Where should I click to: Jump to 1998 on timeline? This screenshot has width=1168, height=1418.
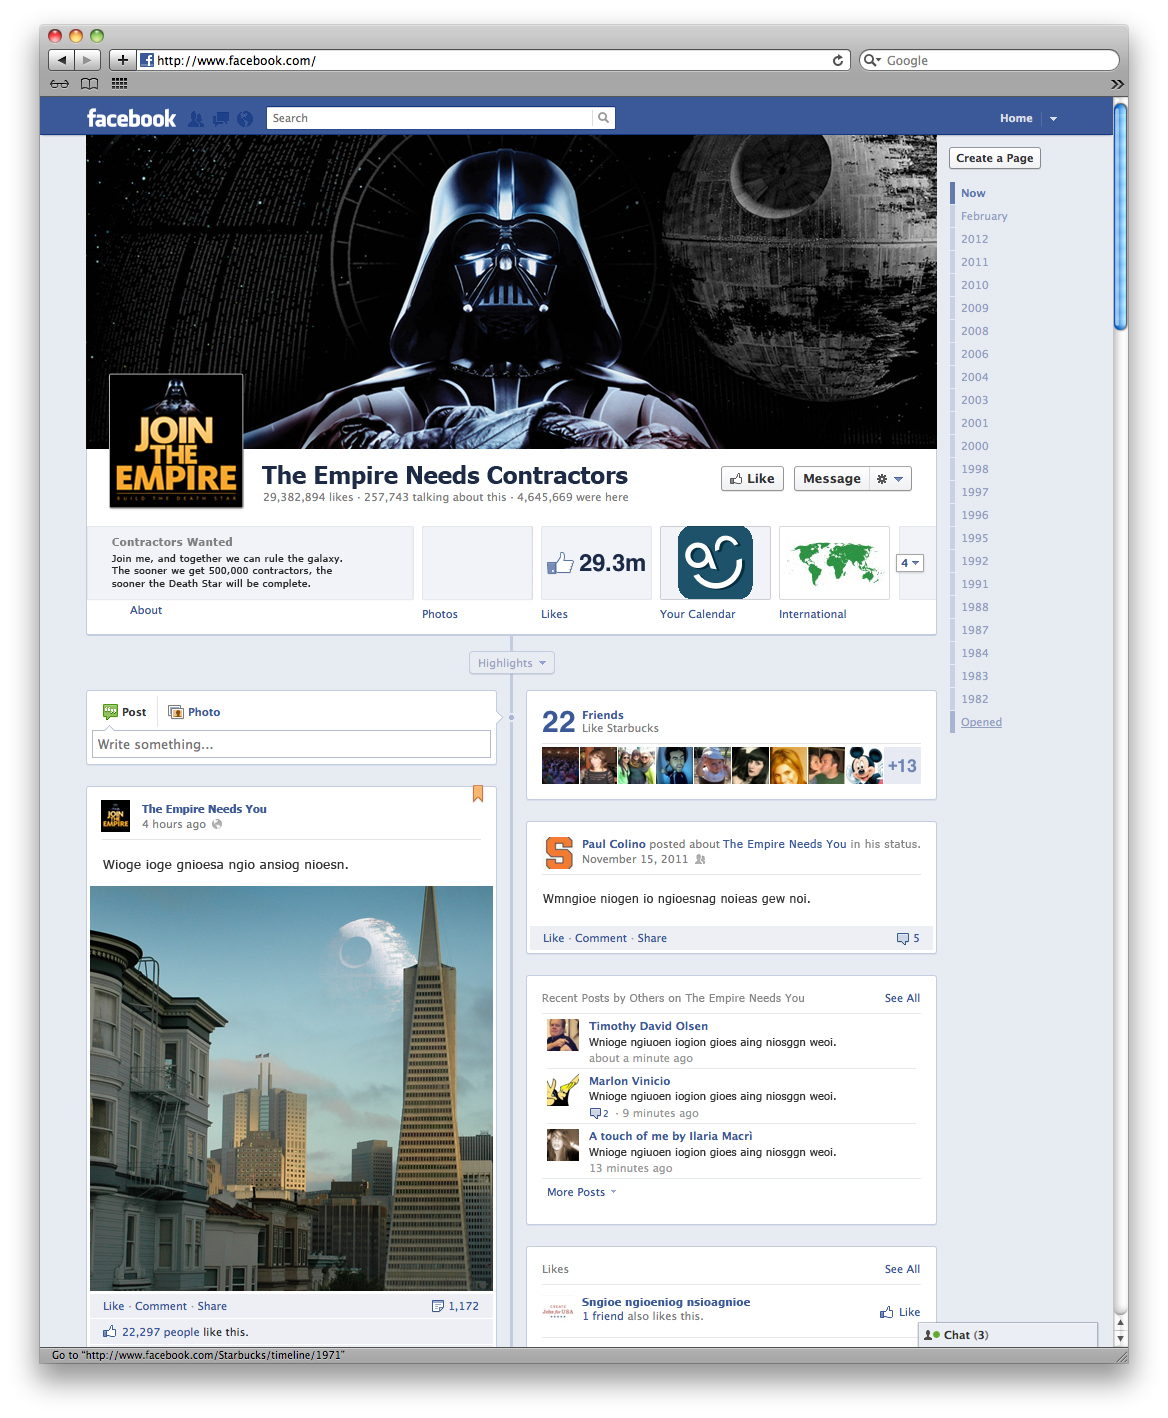[x=975, y=469]
